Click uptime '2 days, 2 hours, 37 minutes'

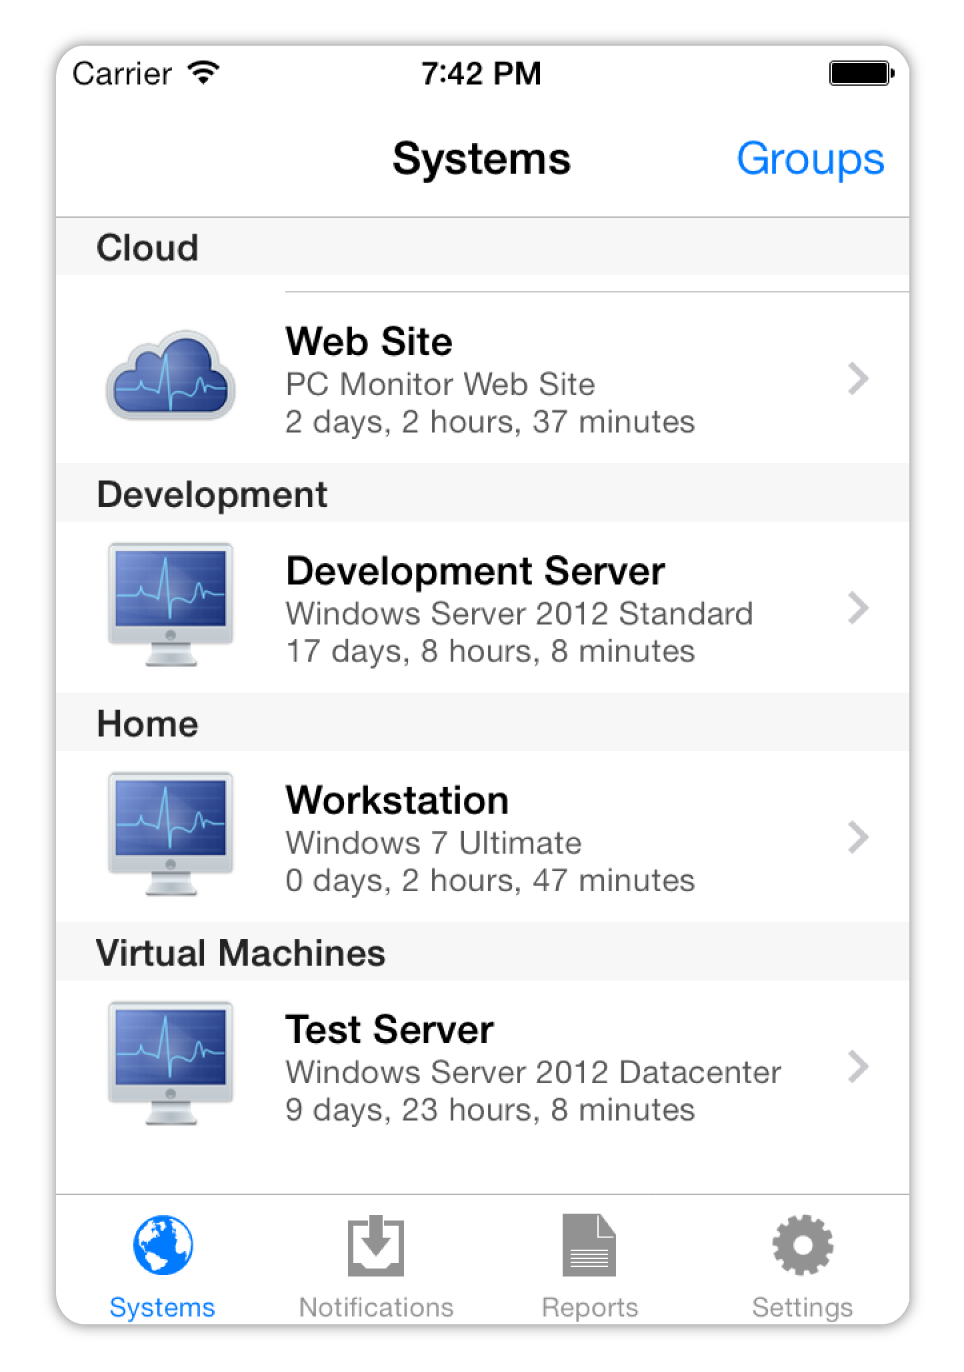[490, 422]
